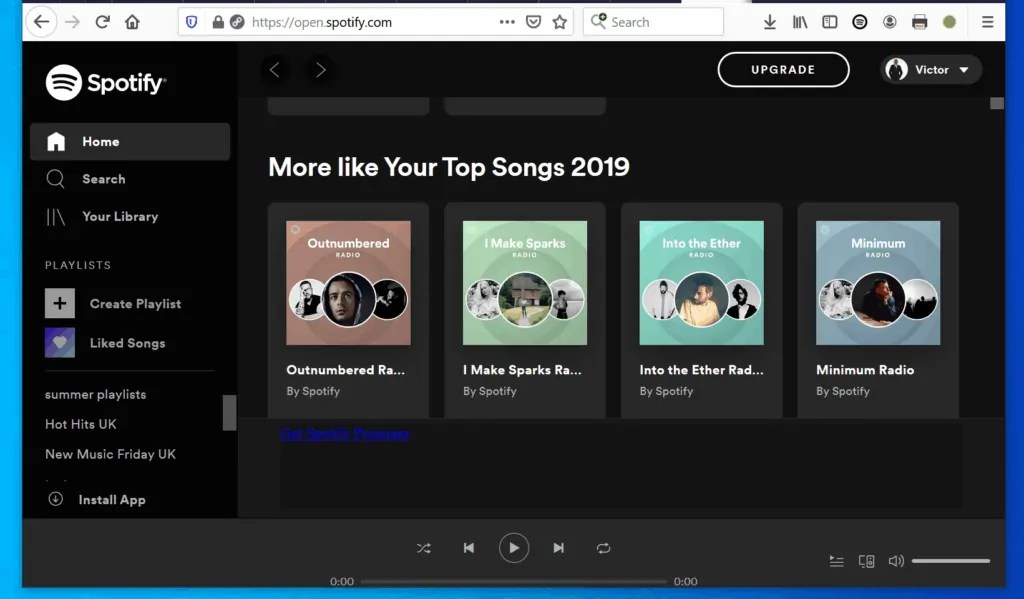This screenshot has width=1024, height=599.
Task: Open the Victor account dropdown
Action: (930, 70)
